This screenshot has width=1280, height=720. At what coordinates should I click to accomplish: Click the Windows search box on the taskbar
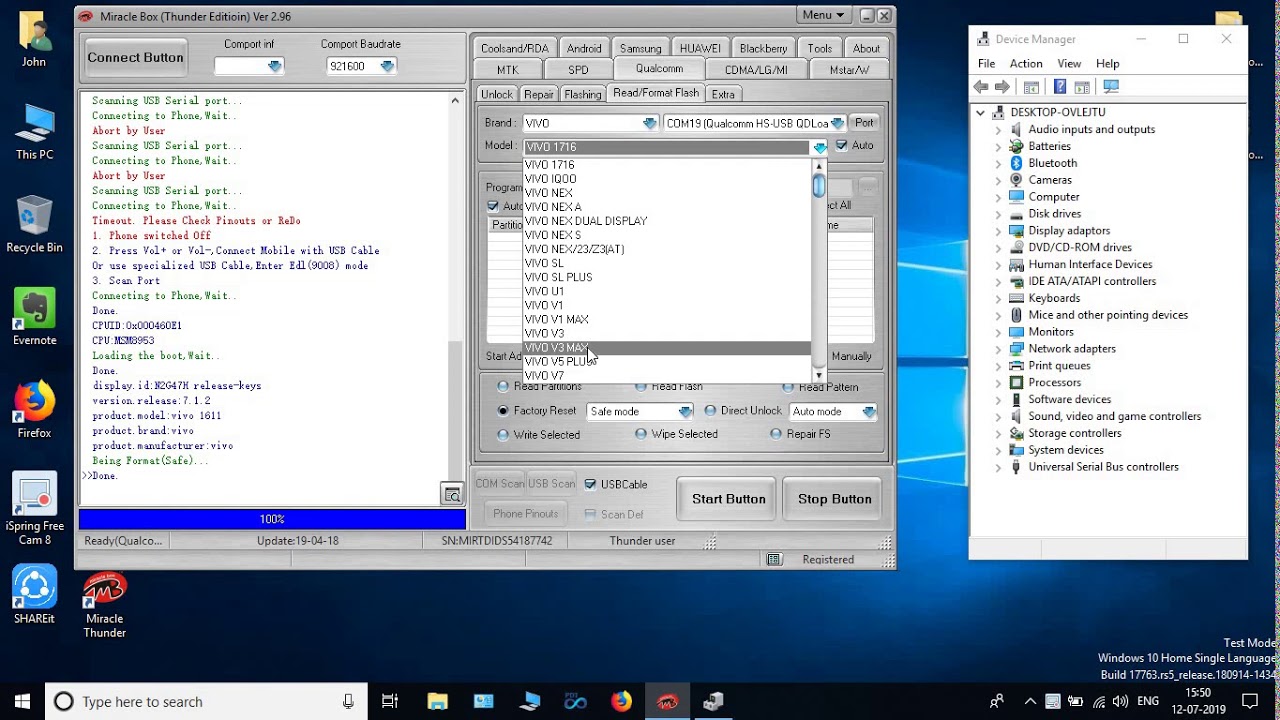point(205,701)
